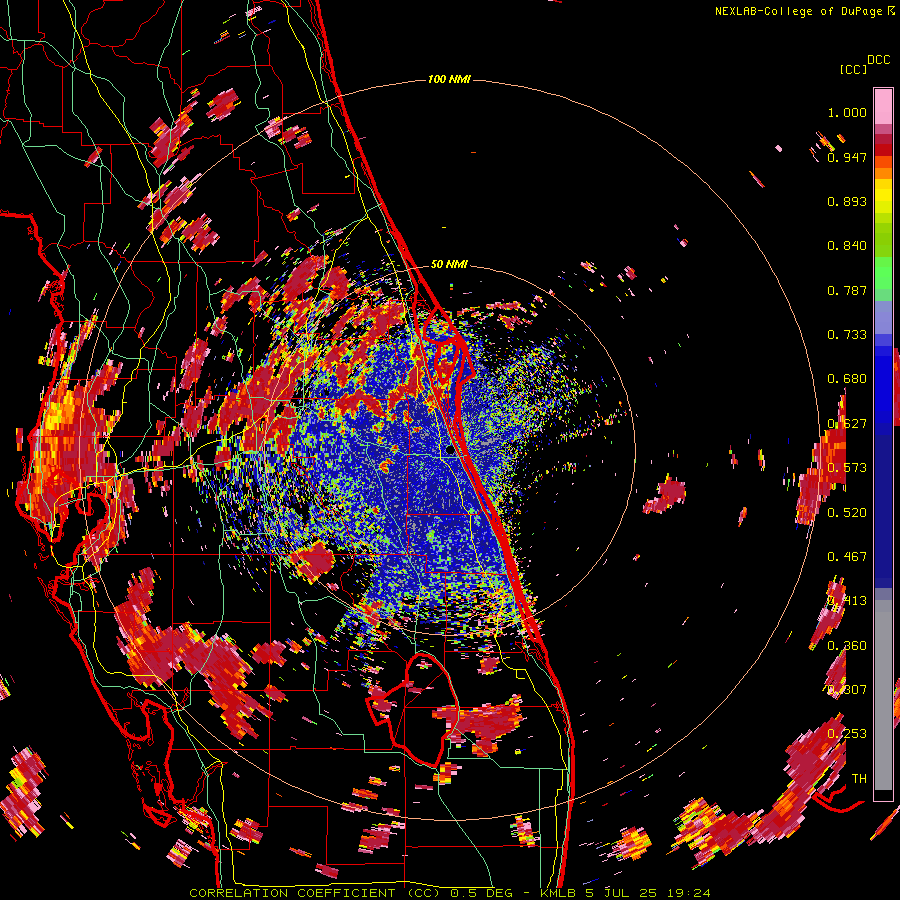Click the 0.573 scale value
900x900 pixels.
pos(847,468)
